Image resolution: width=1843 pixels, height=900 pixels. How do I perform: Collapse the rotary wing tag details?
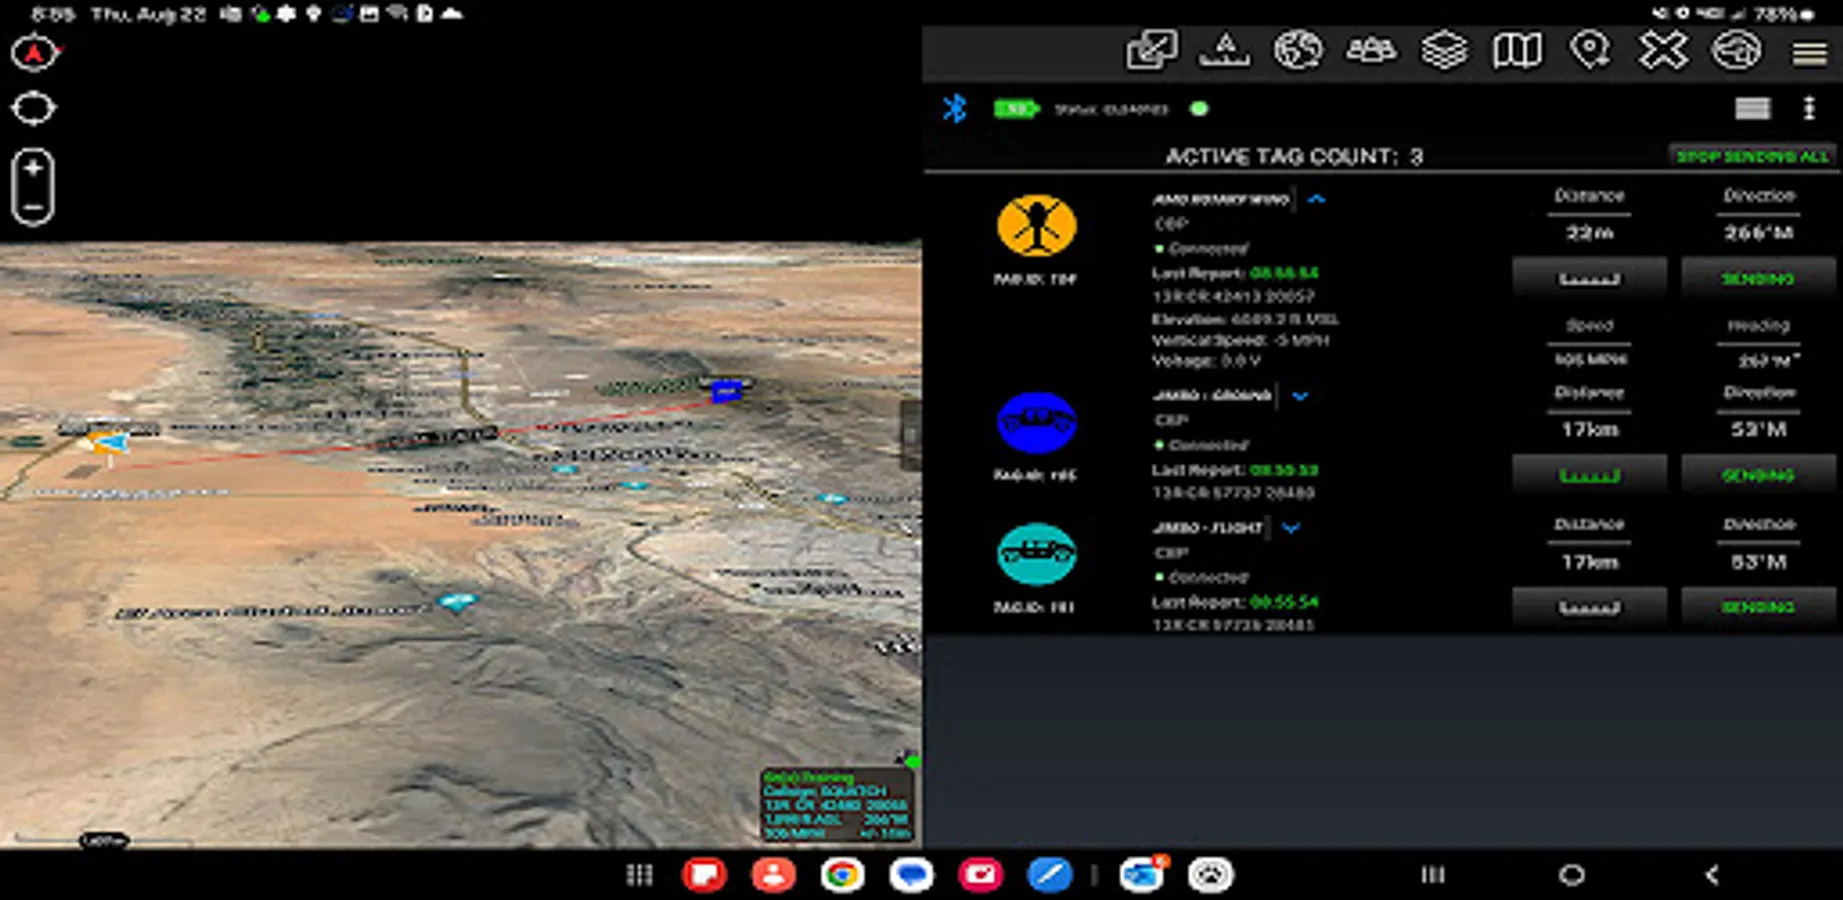pyautogui.click(x=1316, y=199)
